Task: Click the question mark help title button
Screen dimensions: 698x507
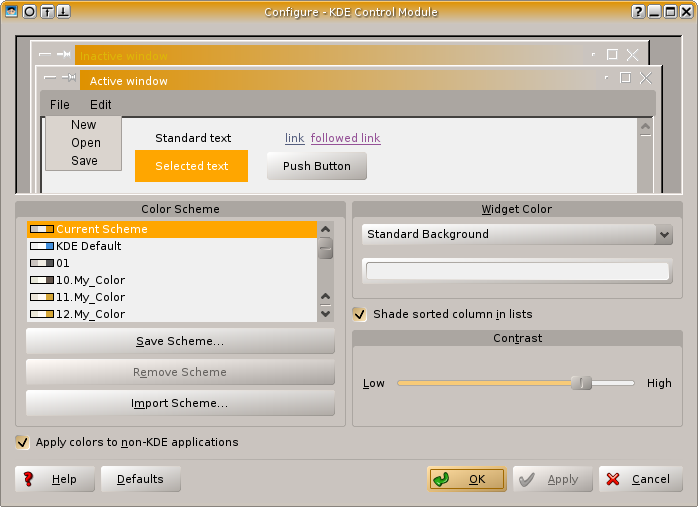Action: pos(638,11)
